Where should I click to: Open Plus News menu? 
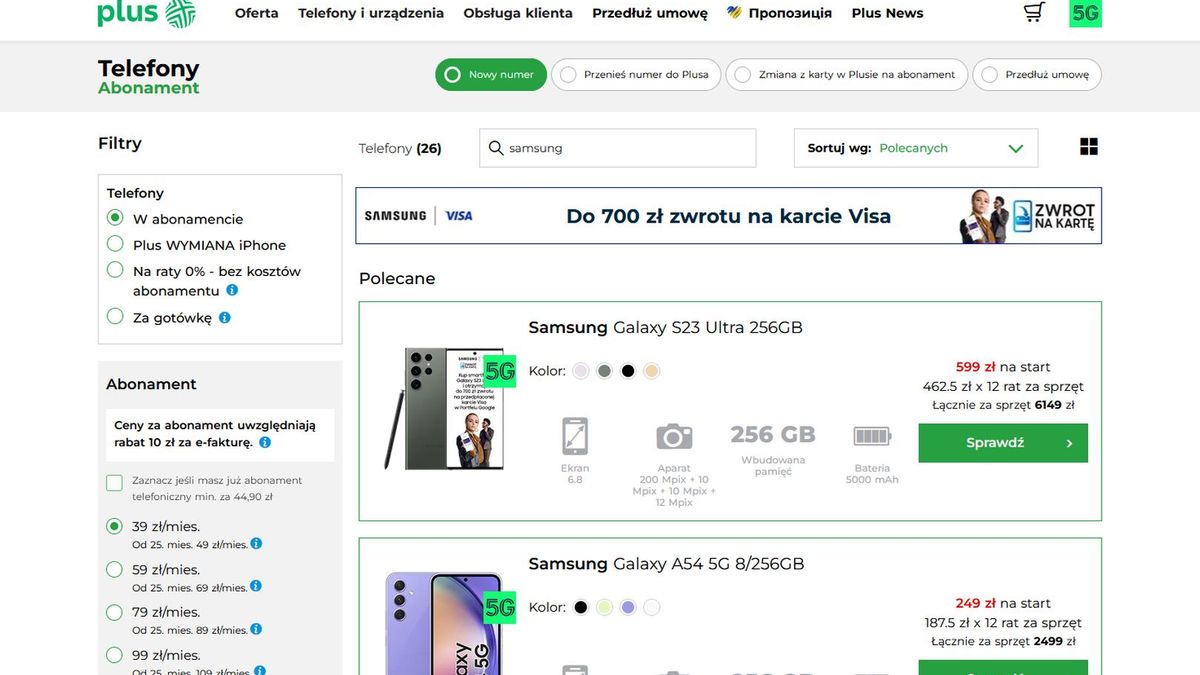coord(888,13)
